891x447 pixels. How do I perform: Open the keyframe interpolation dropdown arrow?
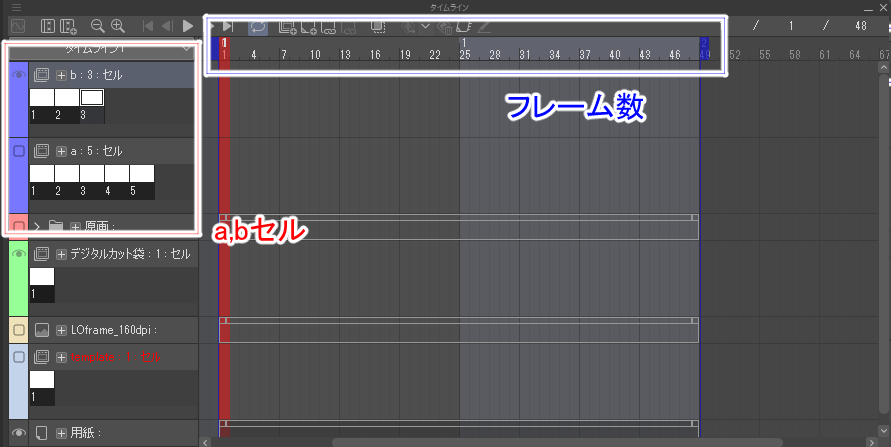click(425, 26)
